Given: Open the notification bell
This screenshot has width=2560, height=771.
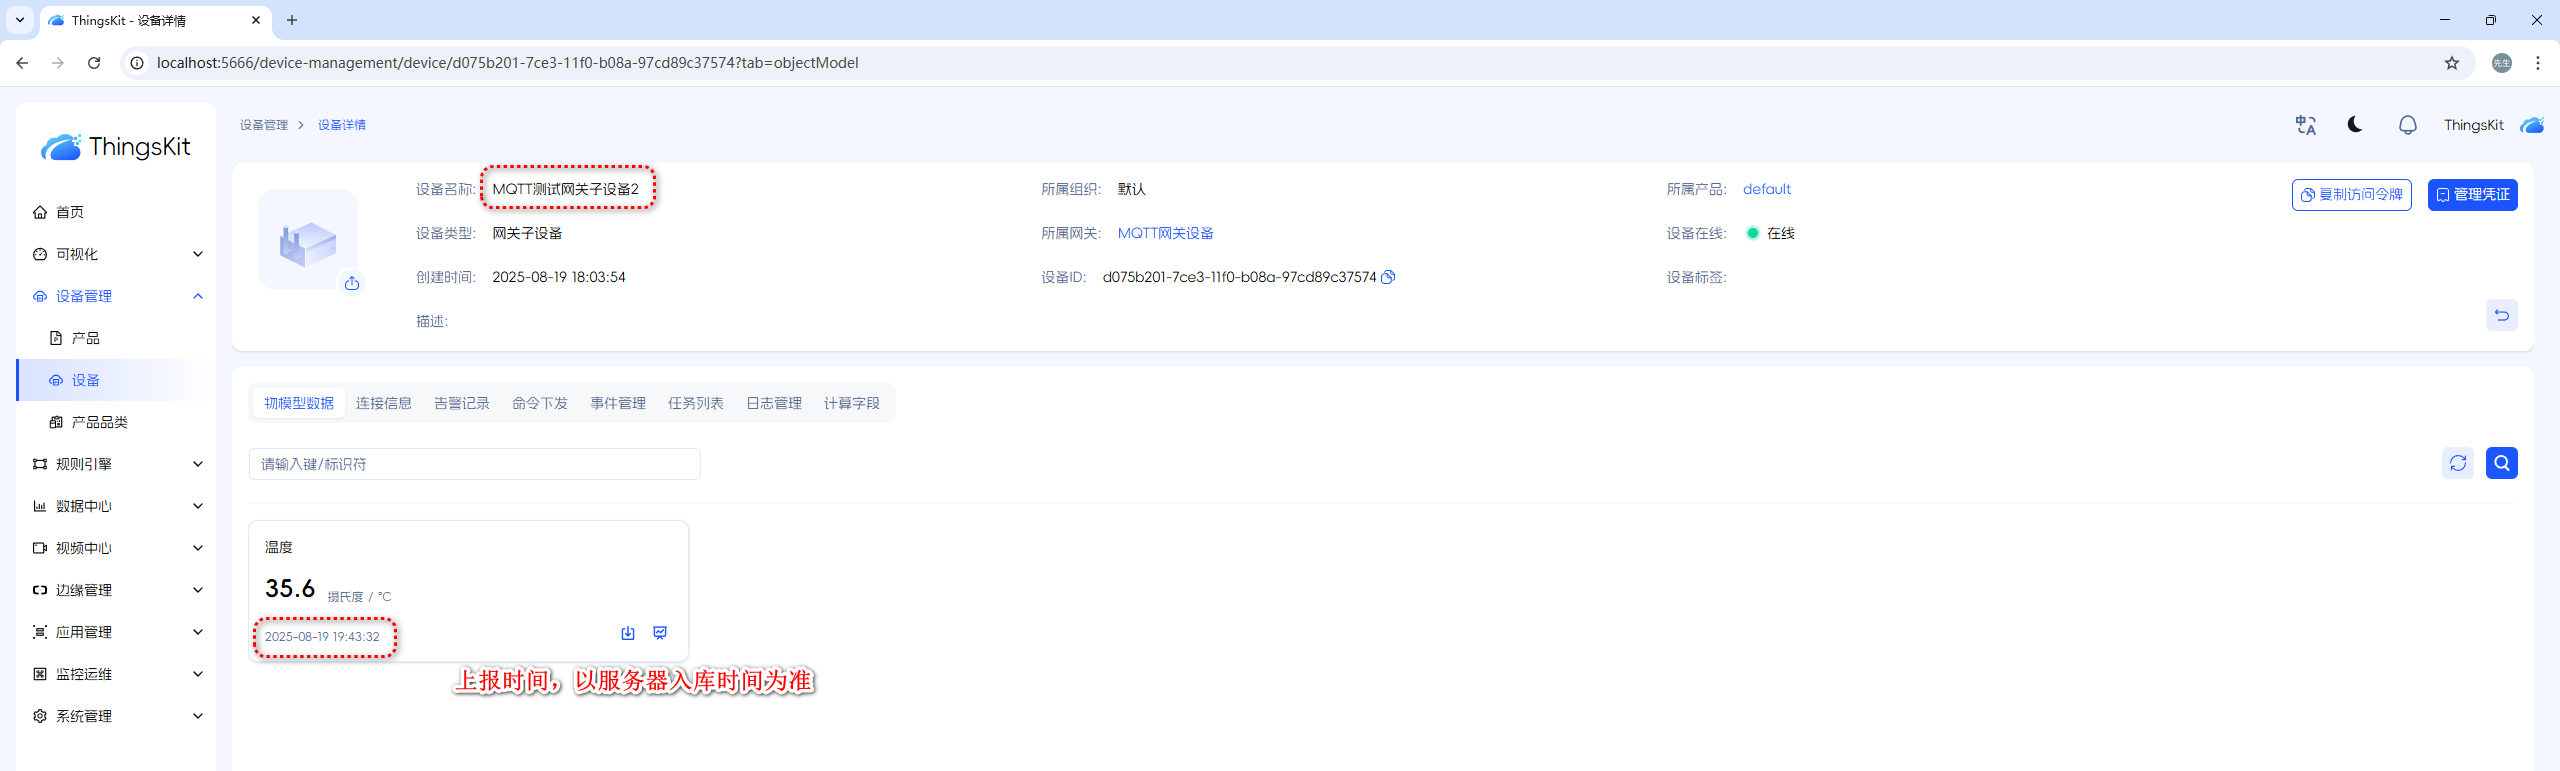Looking at the screenshot, I should tap(2407, 125).
